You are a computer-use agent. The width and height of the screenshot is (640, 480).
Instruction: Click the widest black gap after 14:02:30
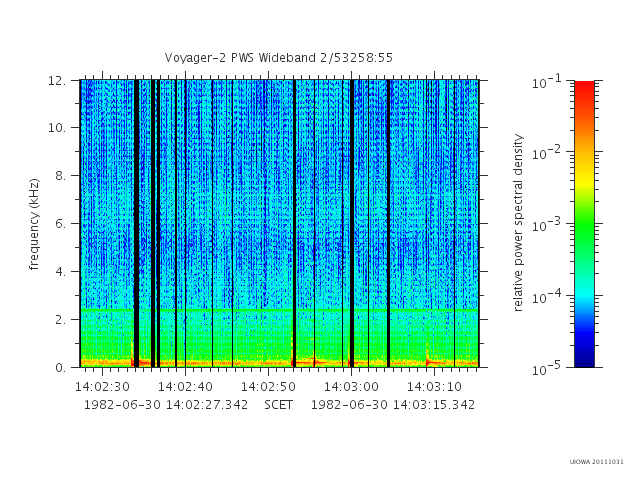click(x=136, y=223)
